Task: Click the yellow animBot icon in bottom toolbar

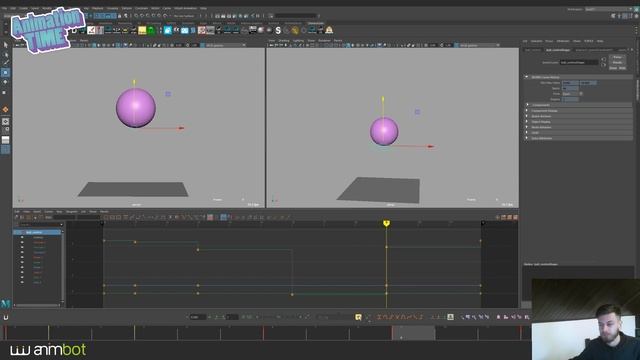Action: [358, 317]
